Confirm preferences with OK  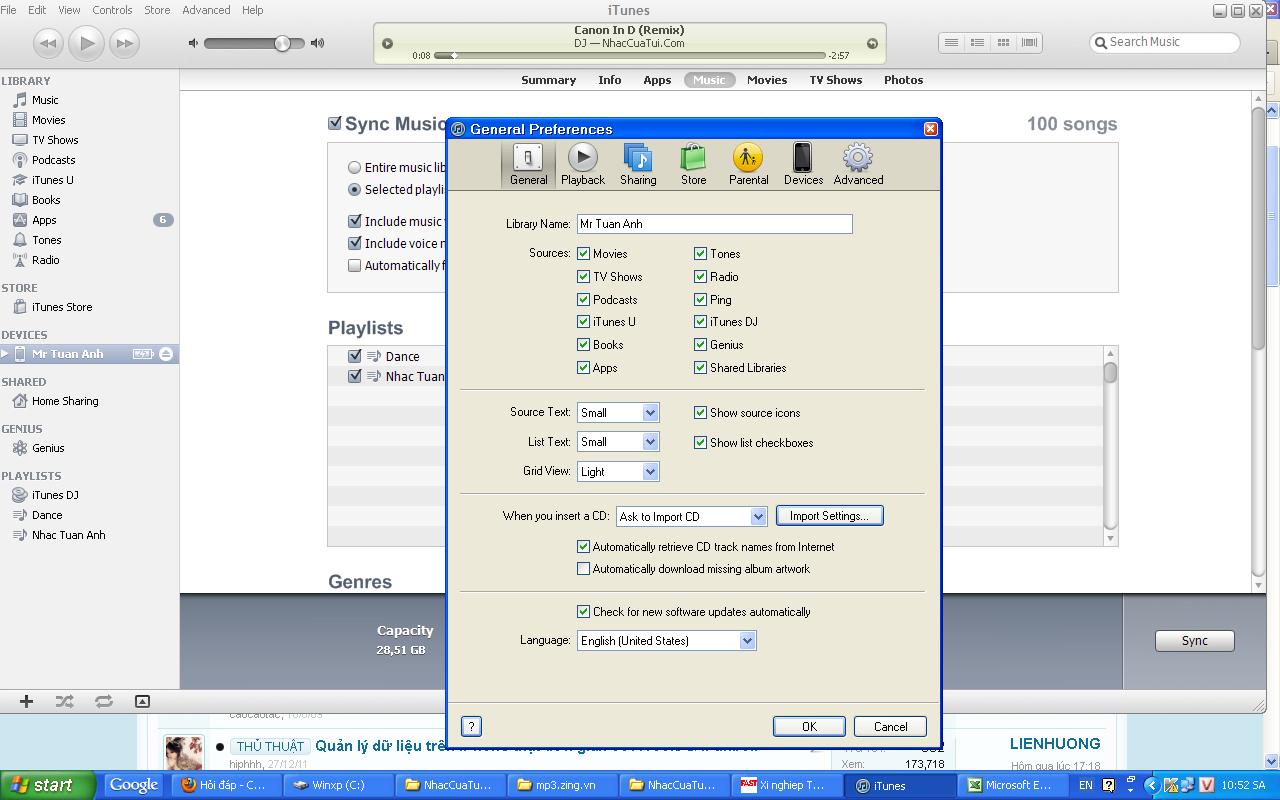[809, 727]
